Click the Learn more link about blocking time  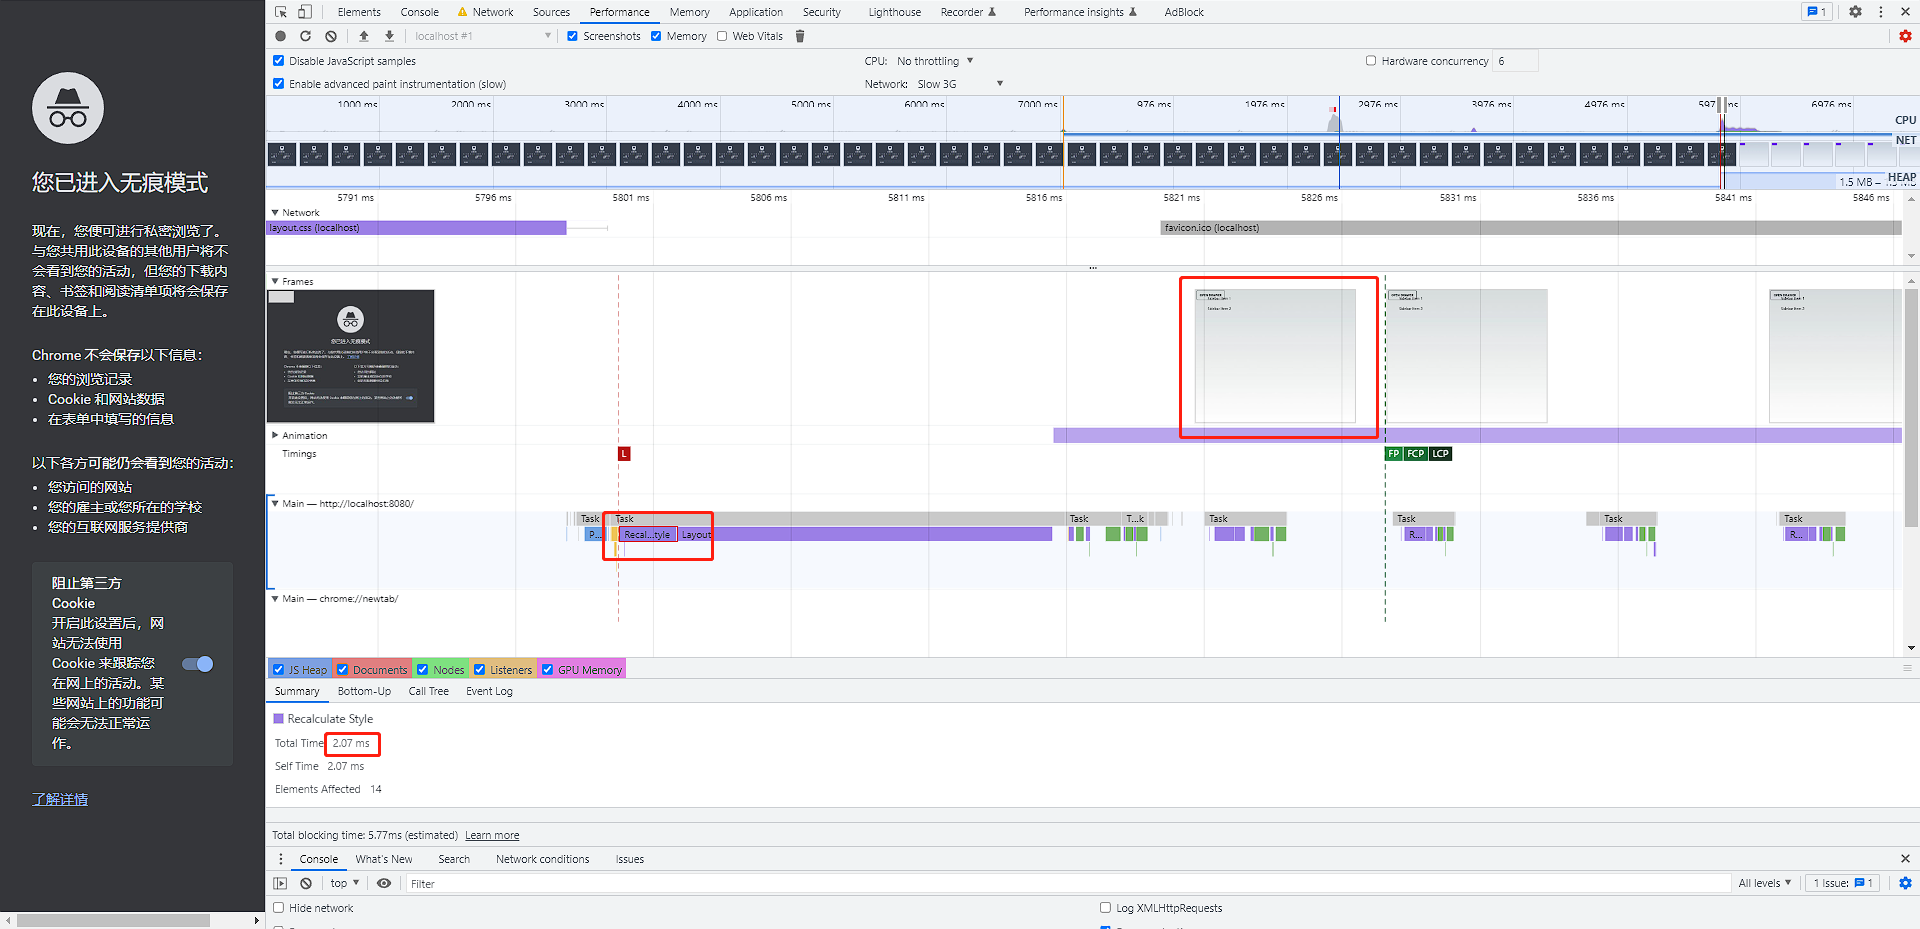pos(492,834)
